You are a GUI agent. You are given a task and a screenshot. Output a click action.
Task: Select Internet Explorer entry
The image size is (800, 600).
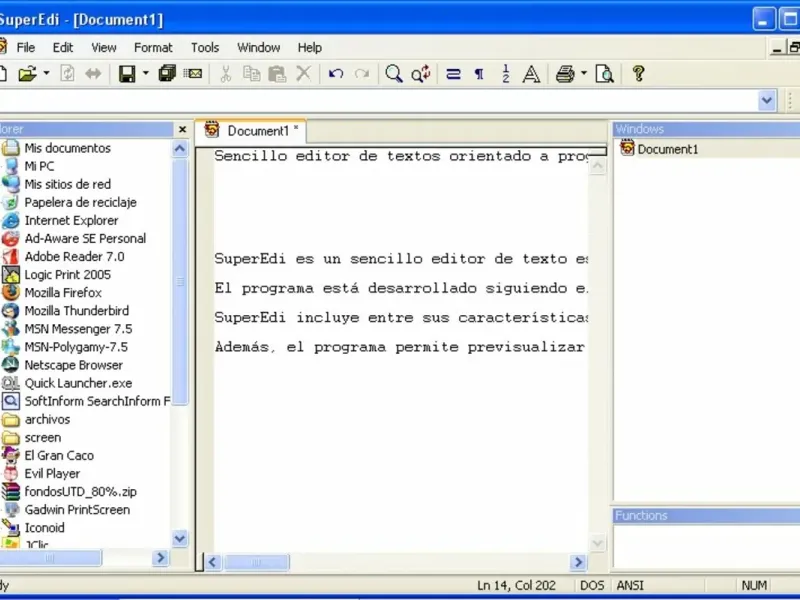71,220
